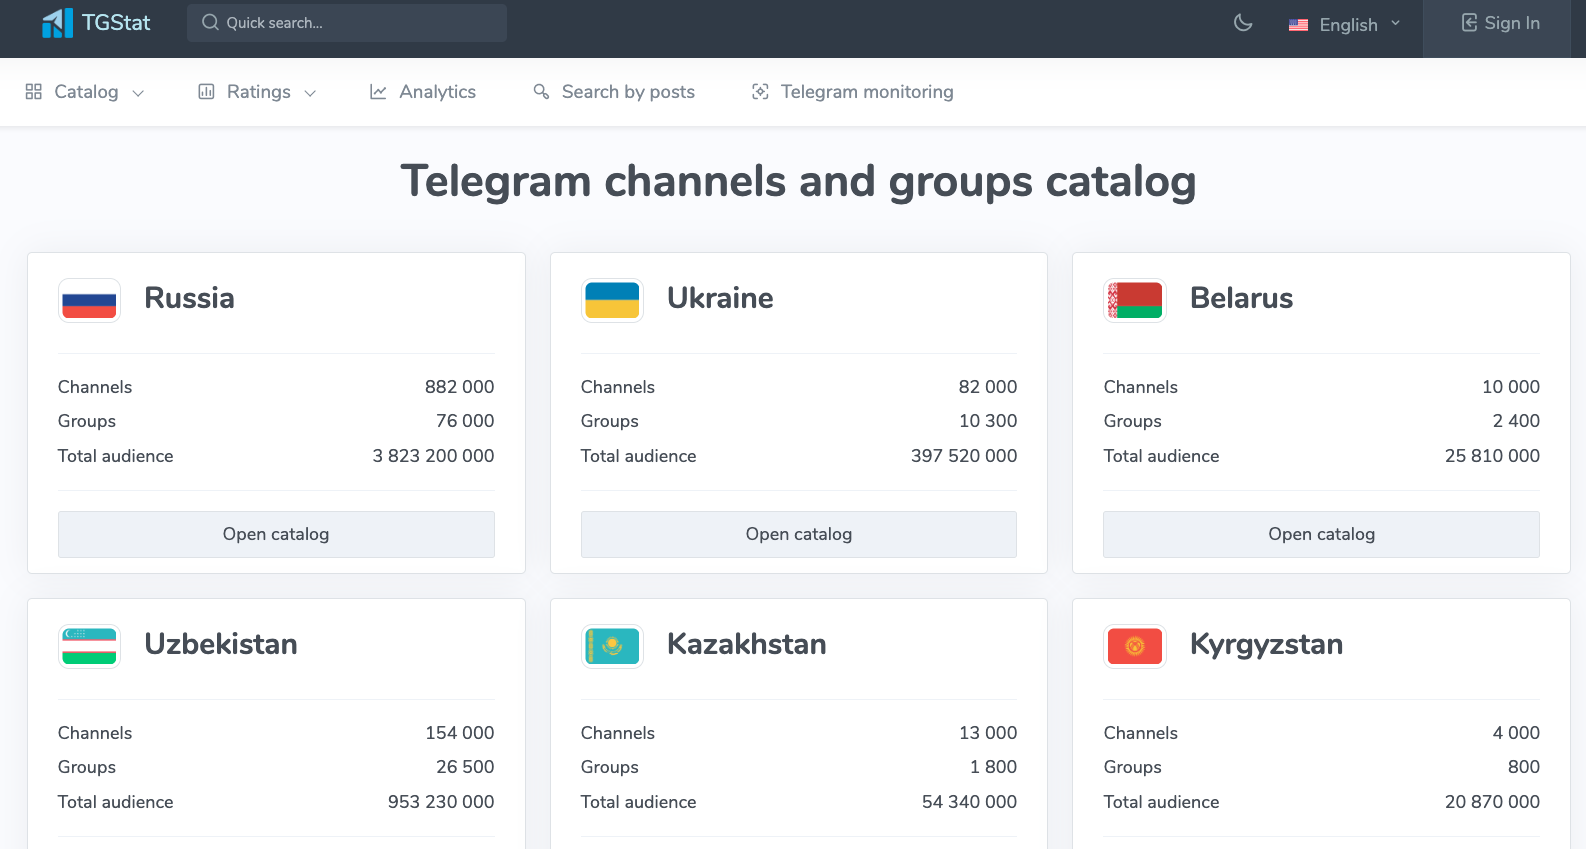Image resolution: width=1586 pixels, height=849 pixels.
Task: Click the search magnifier icon
Action: click(210, 22)
